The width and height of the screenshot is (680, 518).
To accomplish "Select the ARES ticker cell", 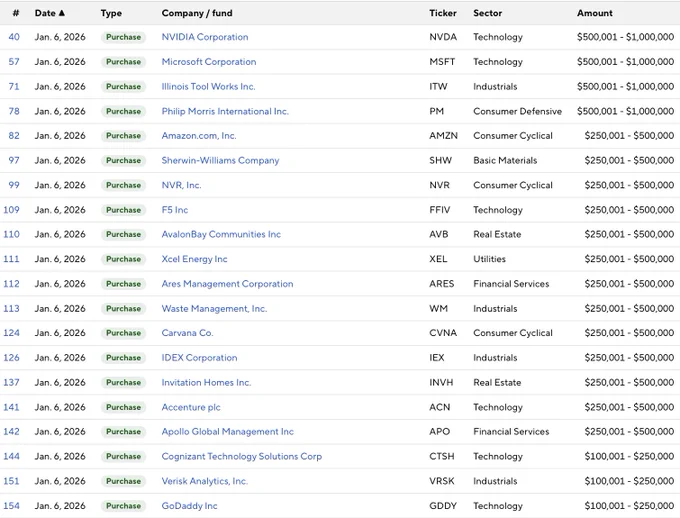I will pos(441,284).
